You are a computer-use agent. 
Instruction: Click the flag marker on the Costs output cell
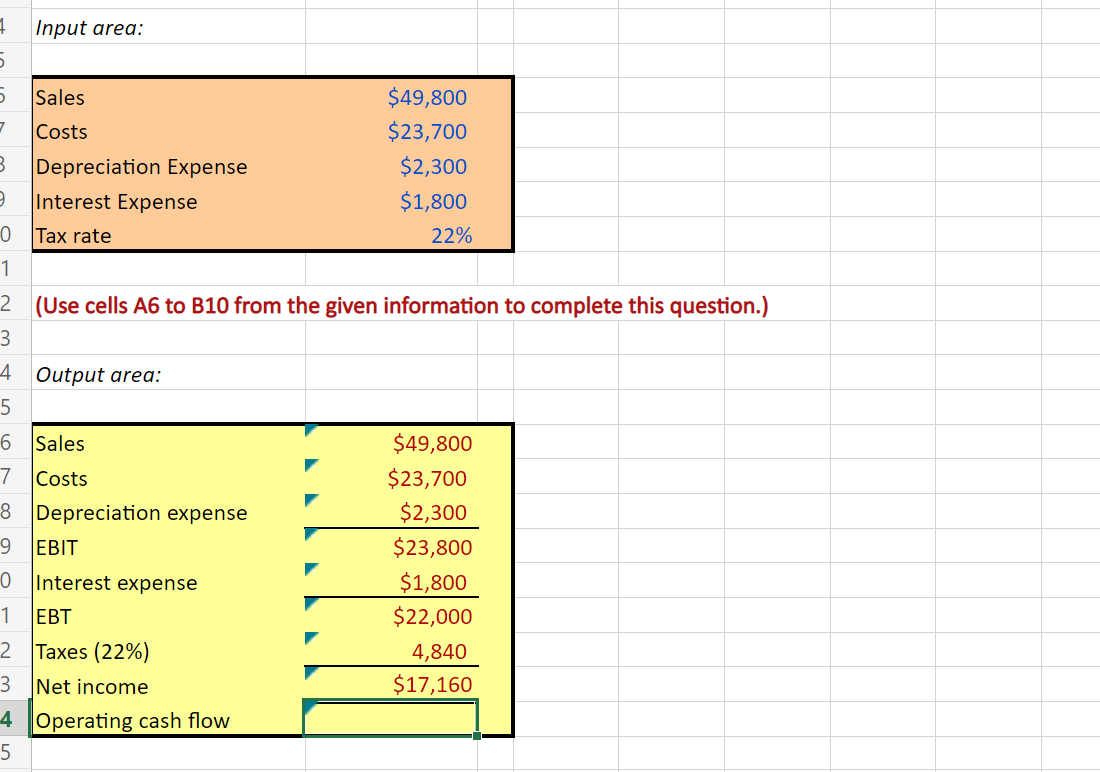(x=311, y=464)
